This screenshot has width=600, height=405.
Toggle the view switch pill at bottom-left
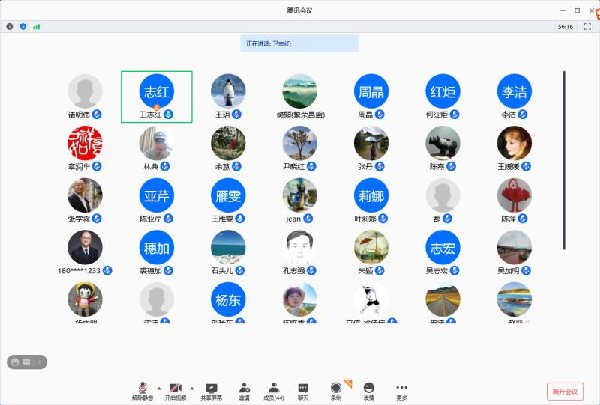[x=24, y=361]
